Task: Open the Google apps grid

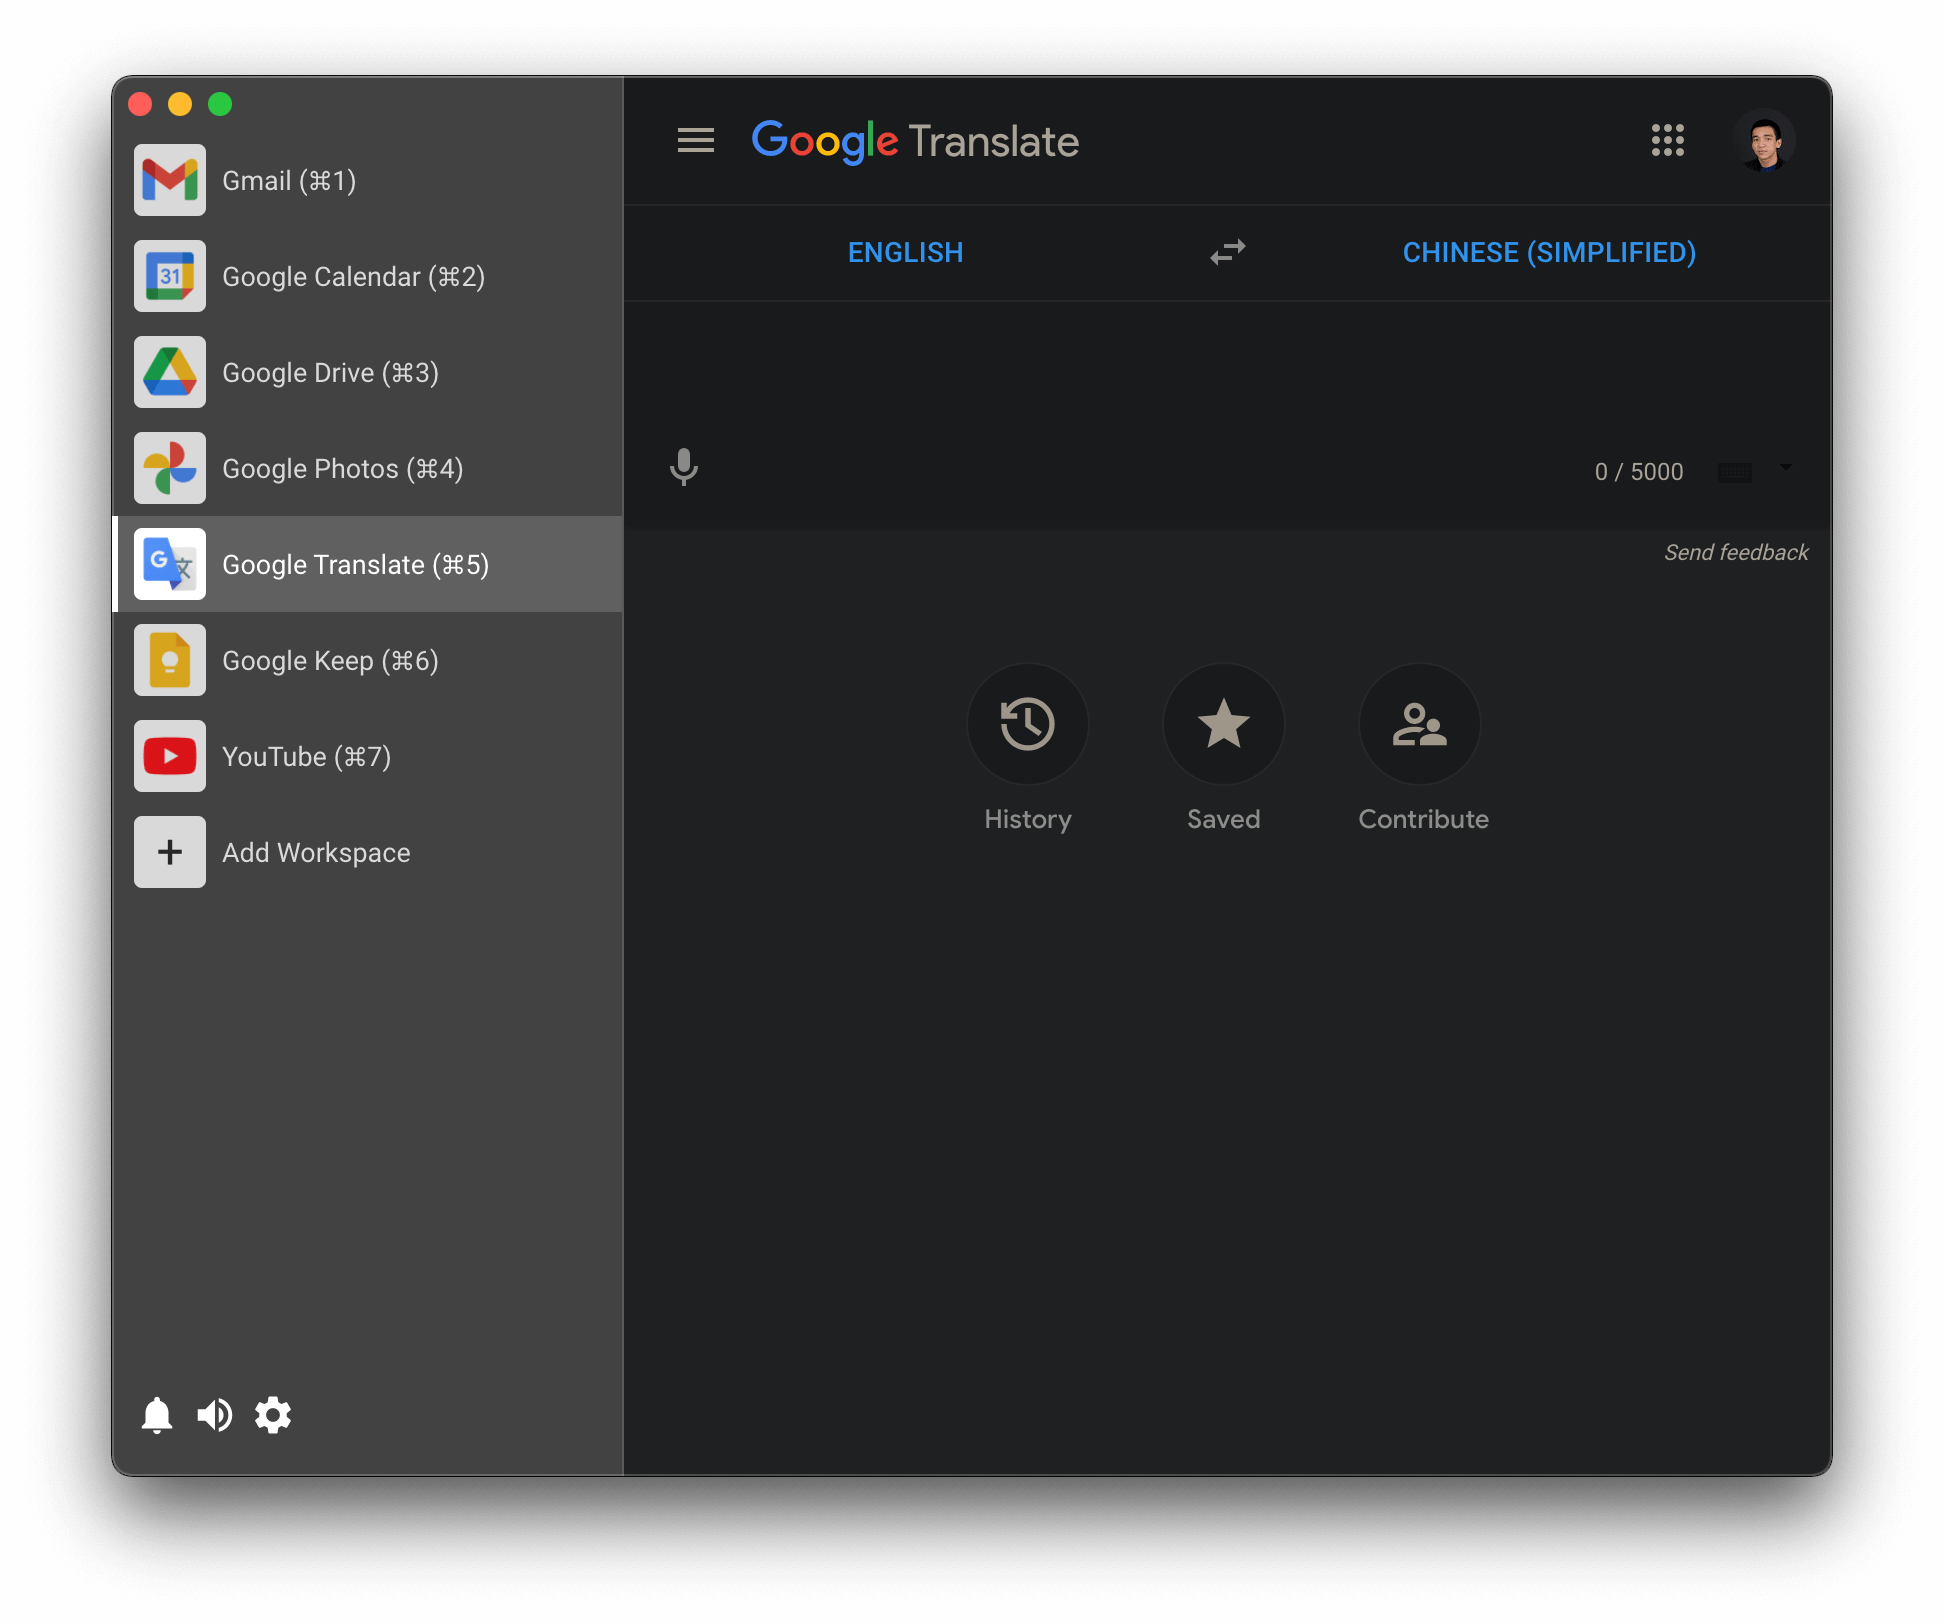Action: pos(1668,141)
